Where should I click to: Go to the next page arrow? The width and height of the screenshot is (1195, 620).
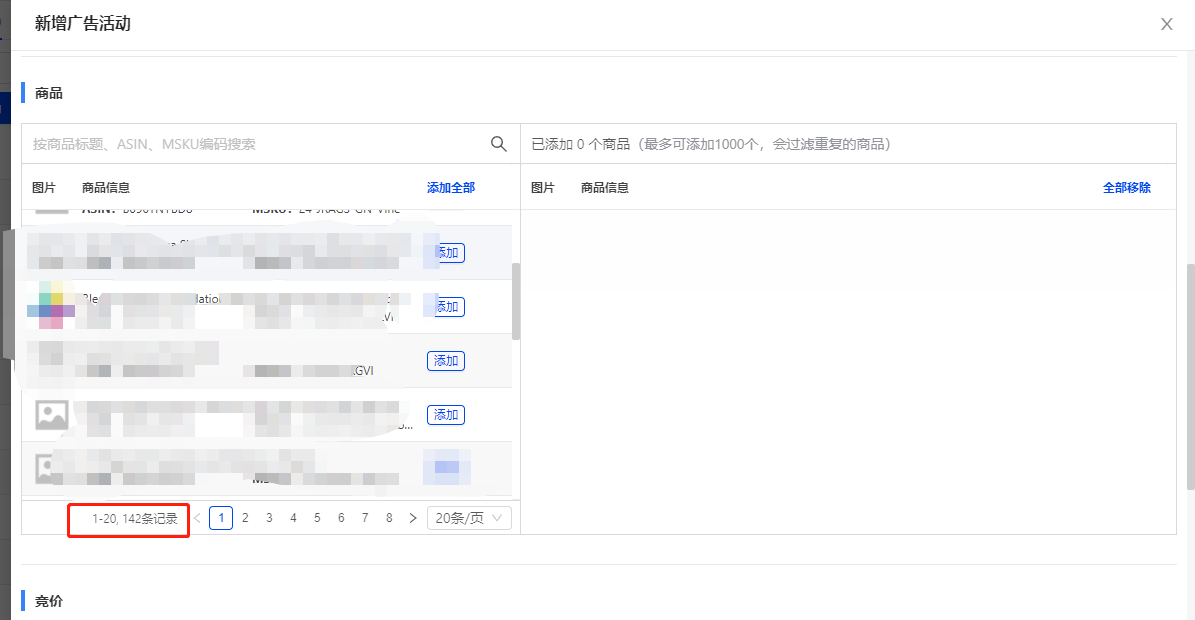pyautogui.click(x=413, y=518)
